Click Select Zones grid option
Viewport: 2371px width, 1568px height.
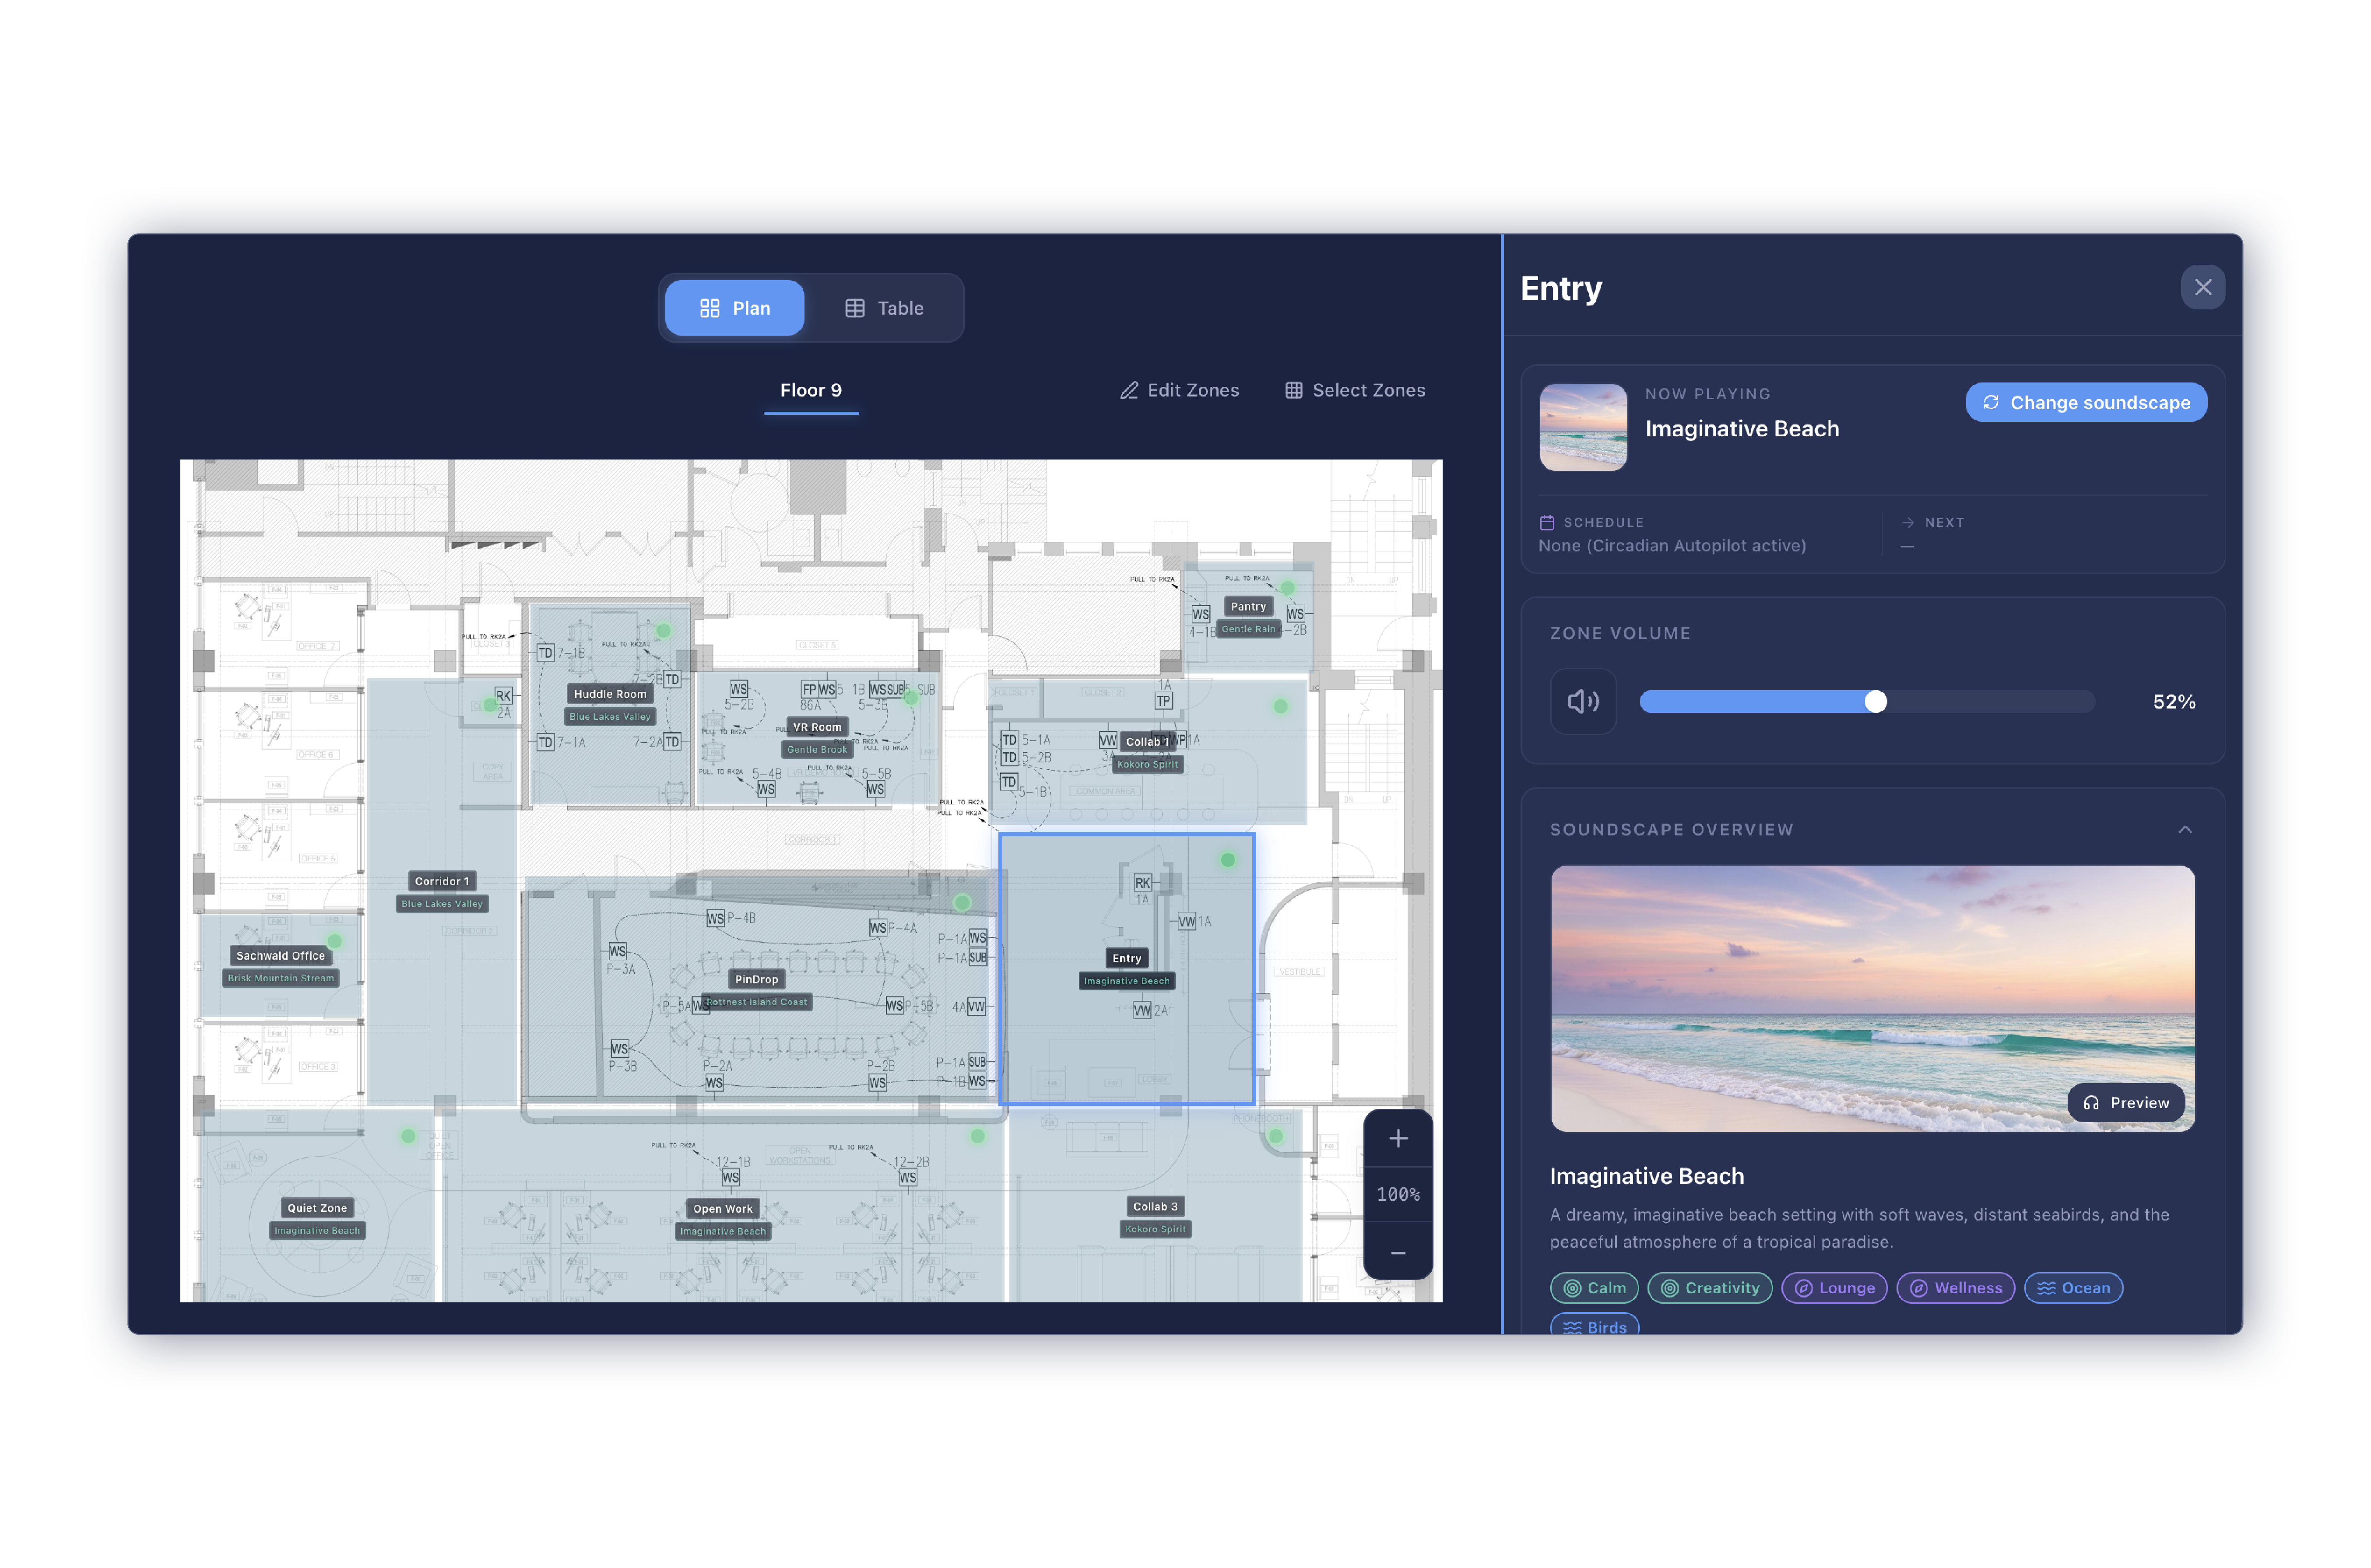(1355, 391)
